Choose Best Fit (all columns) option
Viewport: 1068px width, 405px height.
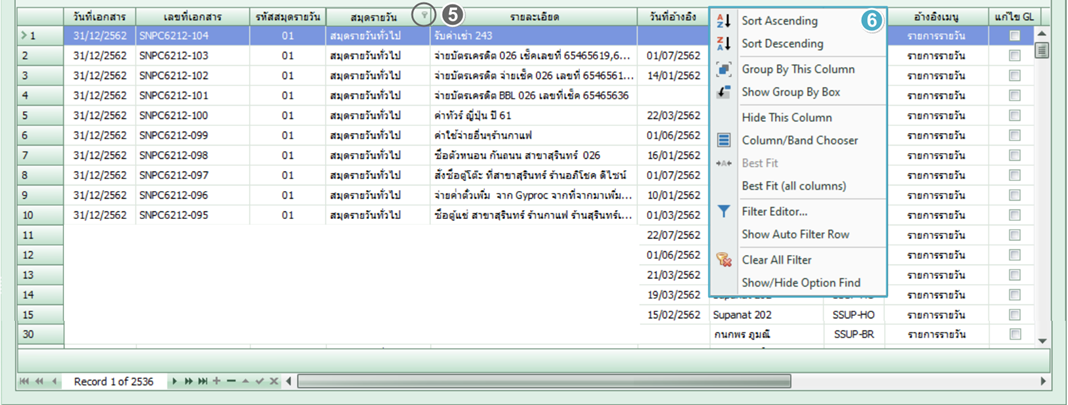coord(793,186)
